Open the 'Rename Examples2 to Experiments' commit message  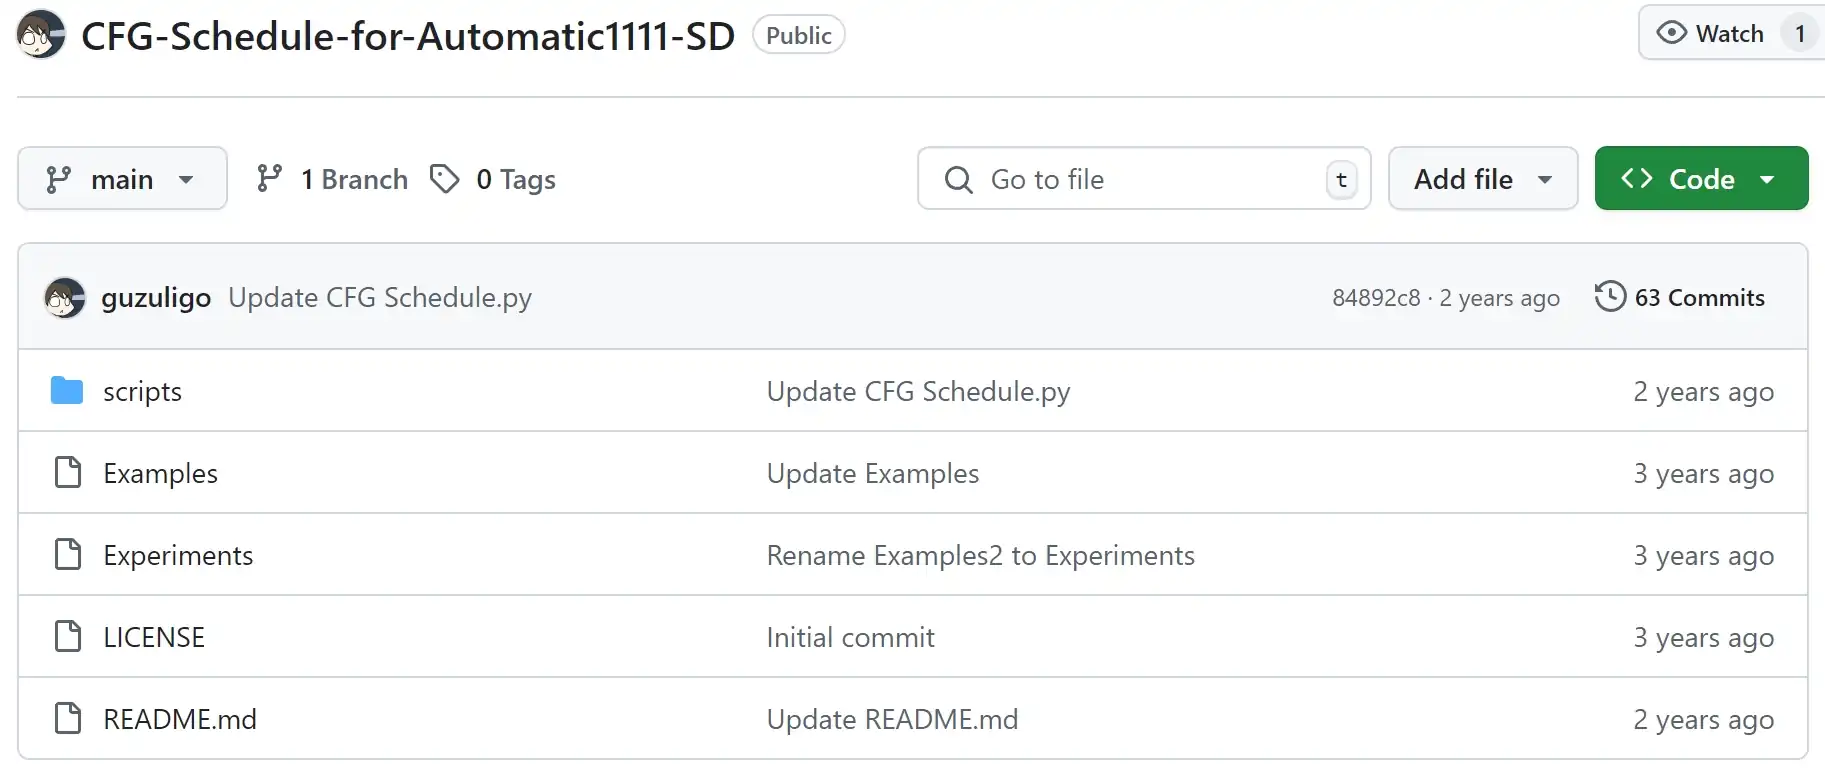click(x=980, y=555)
